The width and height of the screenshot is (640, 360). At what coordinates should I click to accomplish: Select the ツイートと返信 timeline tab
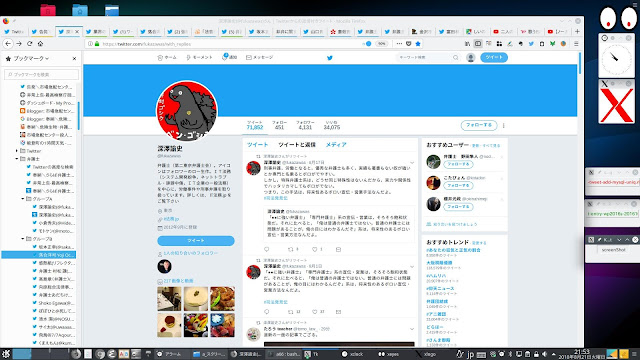coord(297,144)
